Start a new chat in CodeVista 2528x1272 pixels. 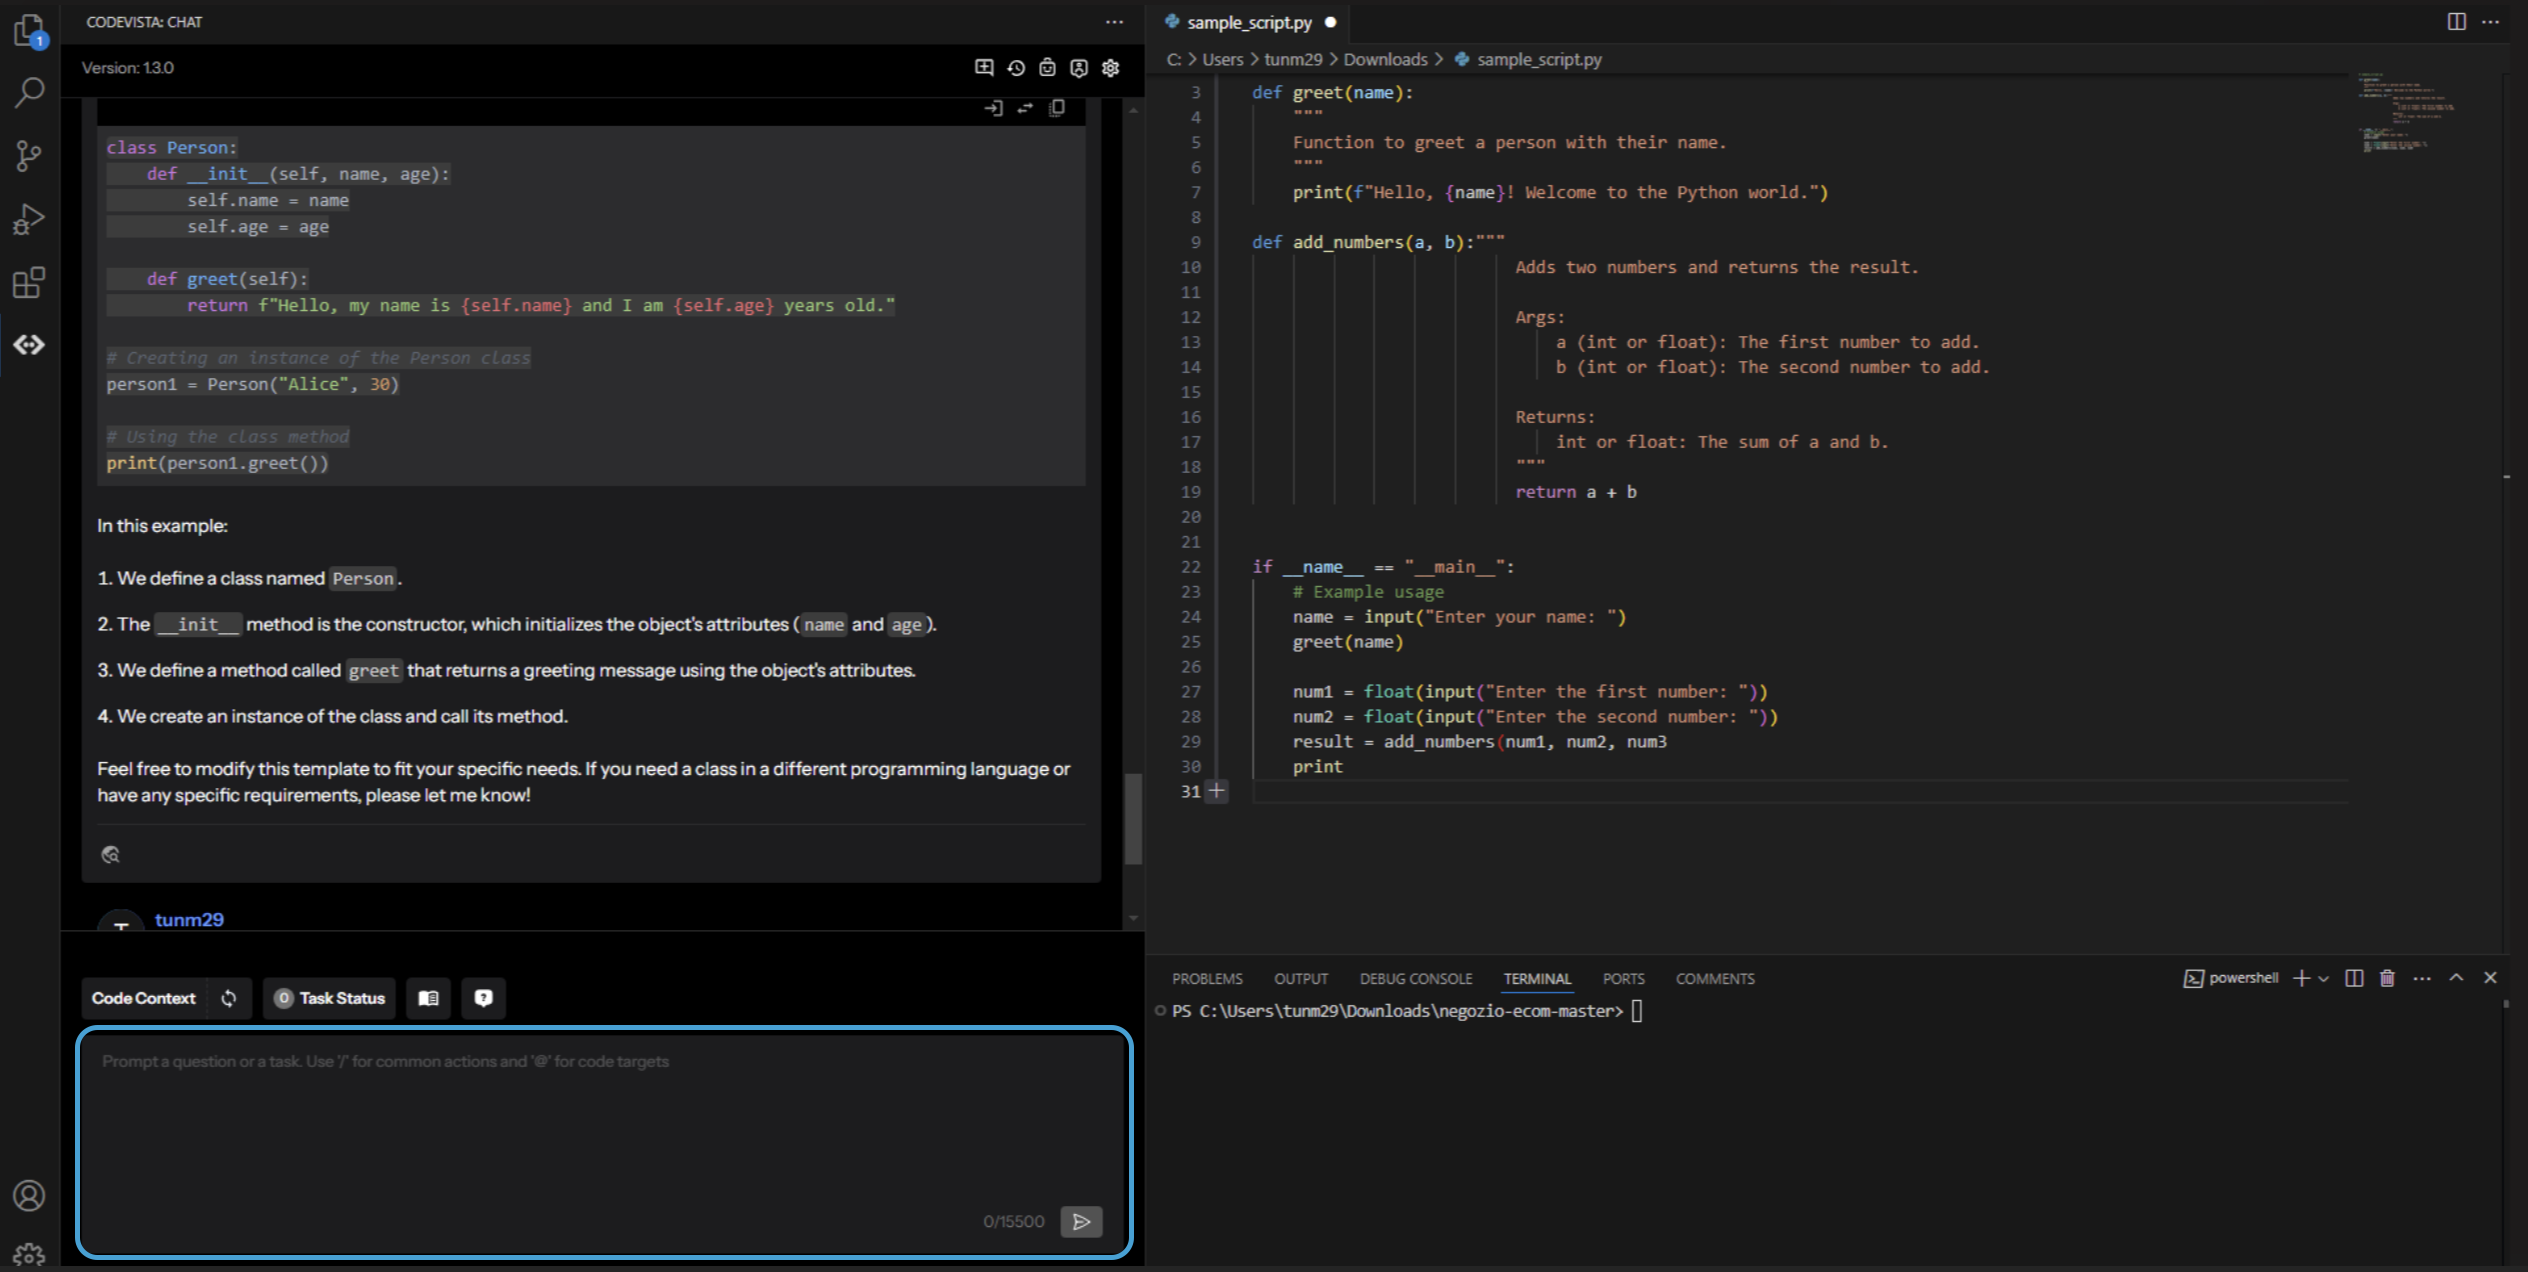(984, 68)
